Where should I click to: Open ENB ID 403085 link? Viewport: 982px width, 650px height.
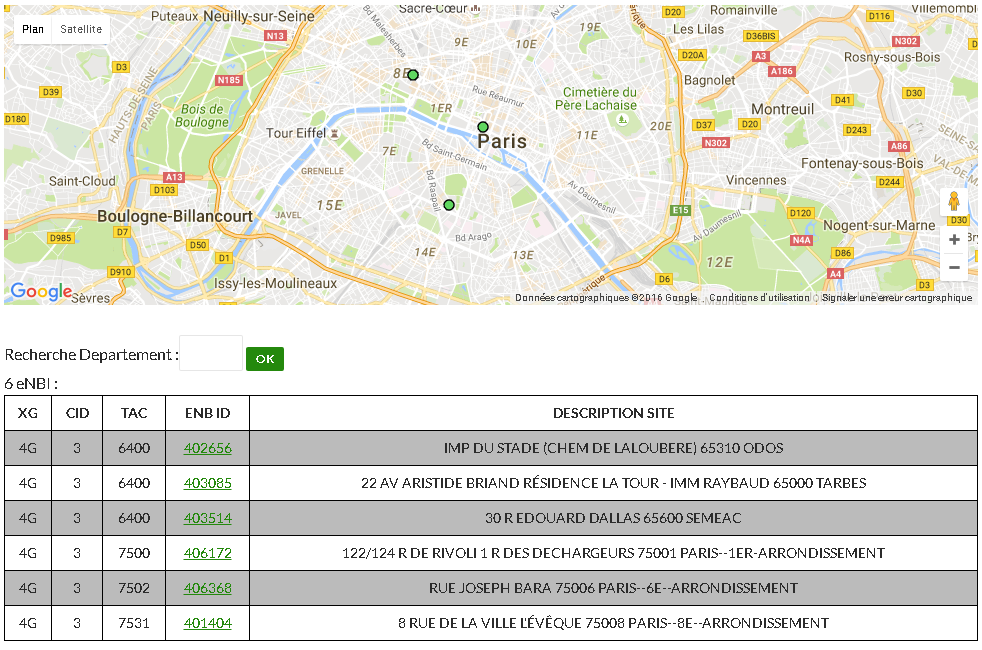pyautogui.click(x=207, y=483)
